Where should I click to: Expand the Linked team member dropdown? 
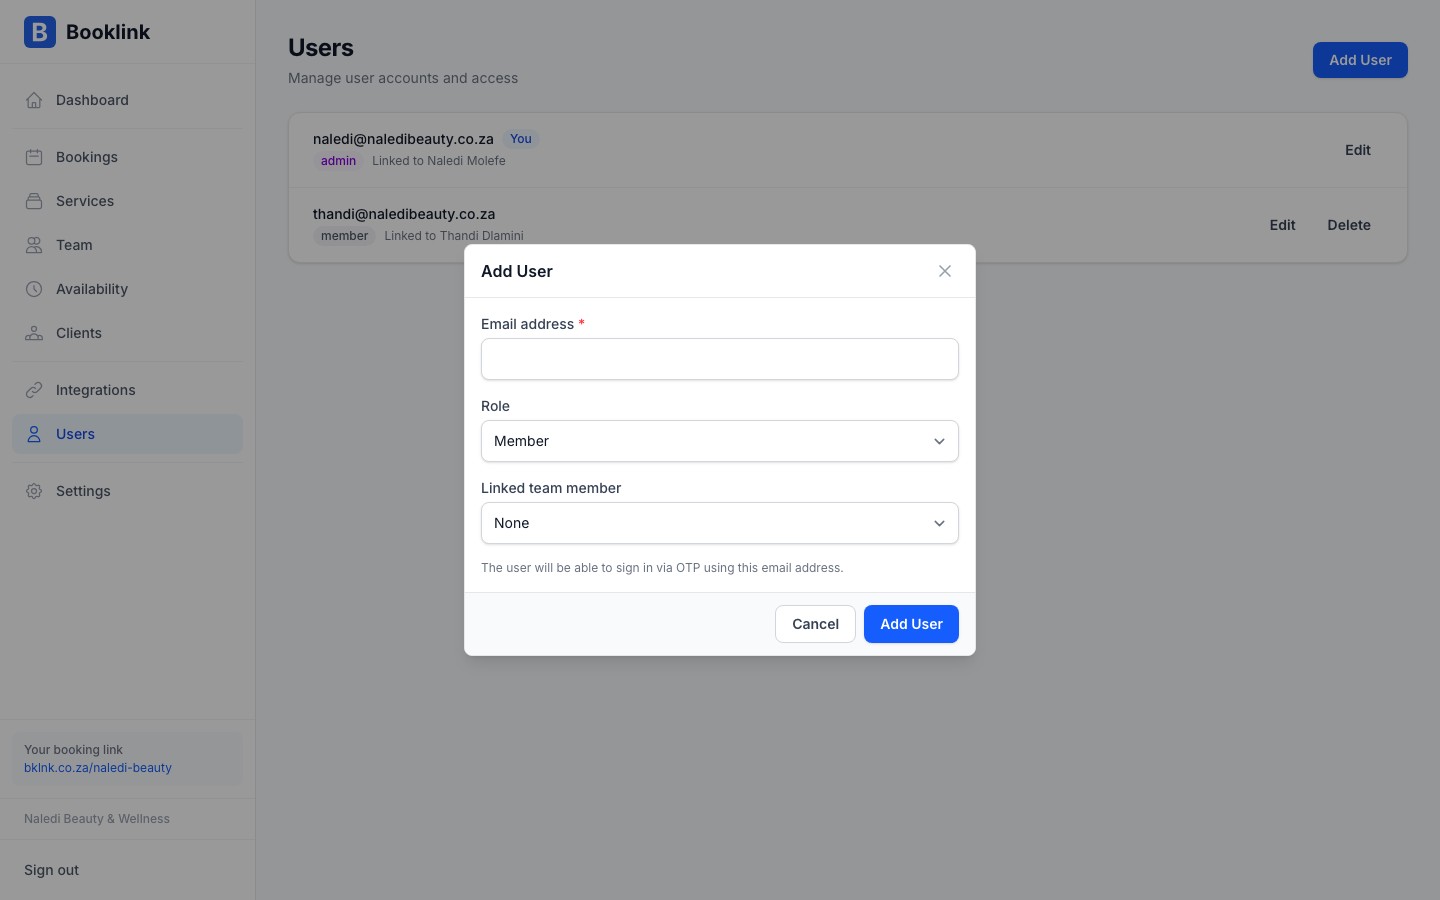click(720, 523)
